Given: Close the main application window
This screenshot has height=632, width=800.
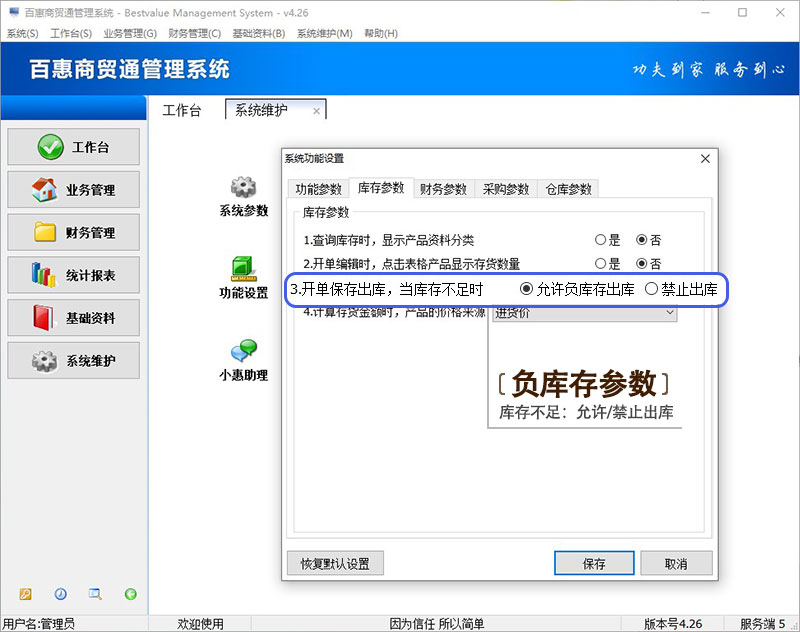Looking at the screenshot, I should coord(780,12).
